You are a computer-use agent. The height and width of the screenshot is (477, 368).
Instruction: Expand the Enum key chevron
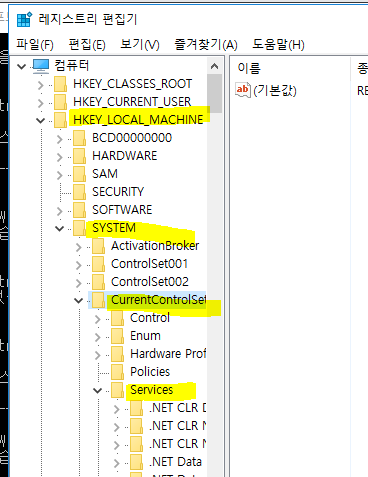coord(98,337)
